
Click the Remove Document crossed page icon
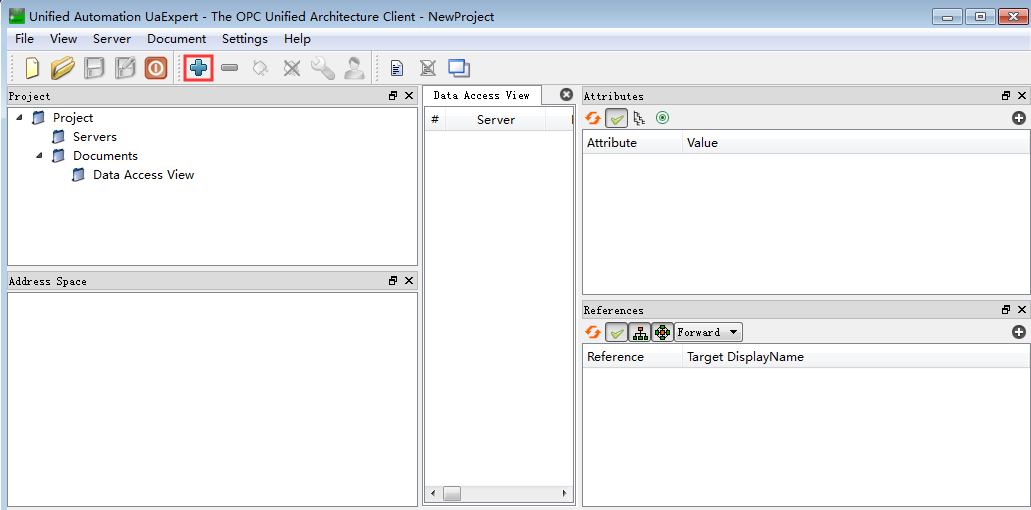(427, 68)
